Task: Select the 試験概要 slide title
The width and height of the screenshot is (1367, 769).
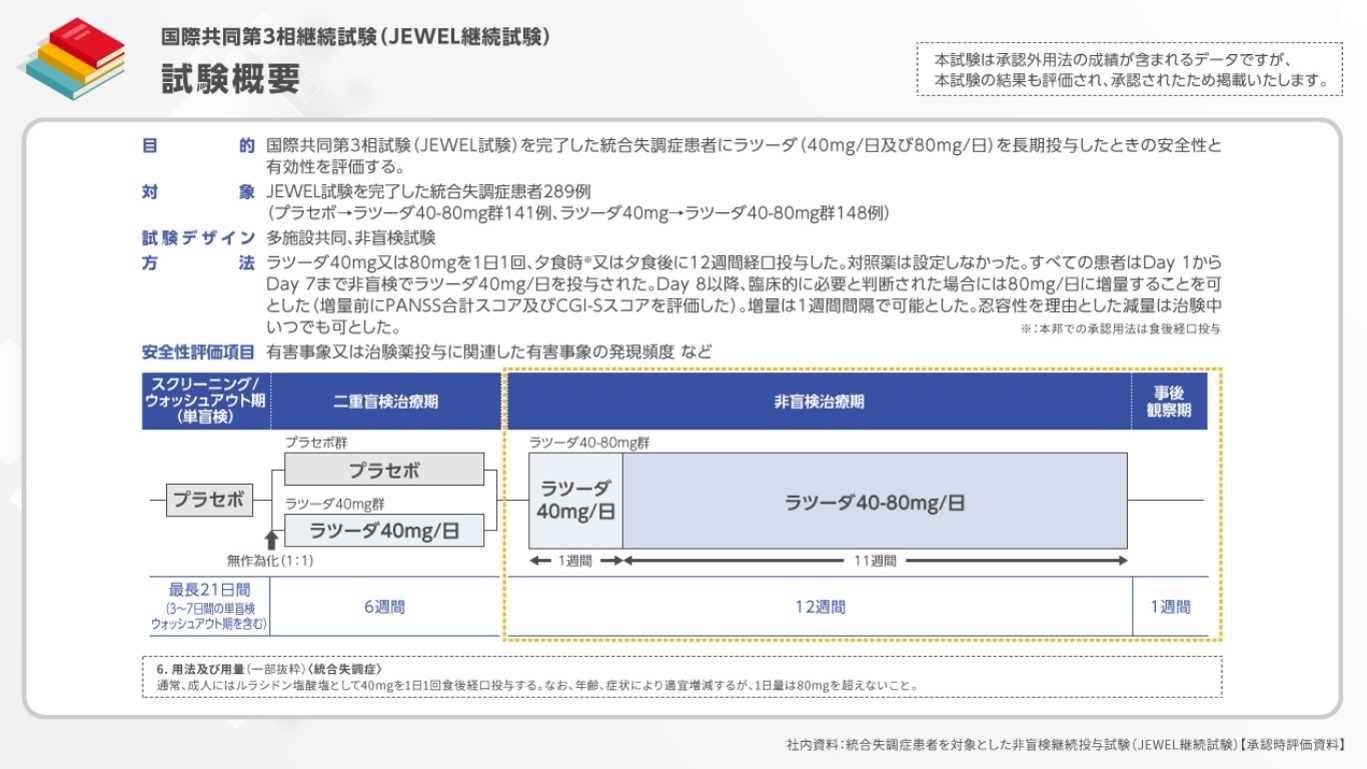Action: point(231,80)
